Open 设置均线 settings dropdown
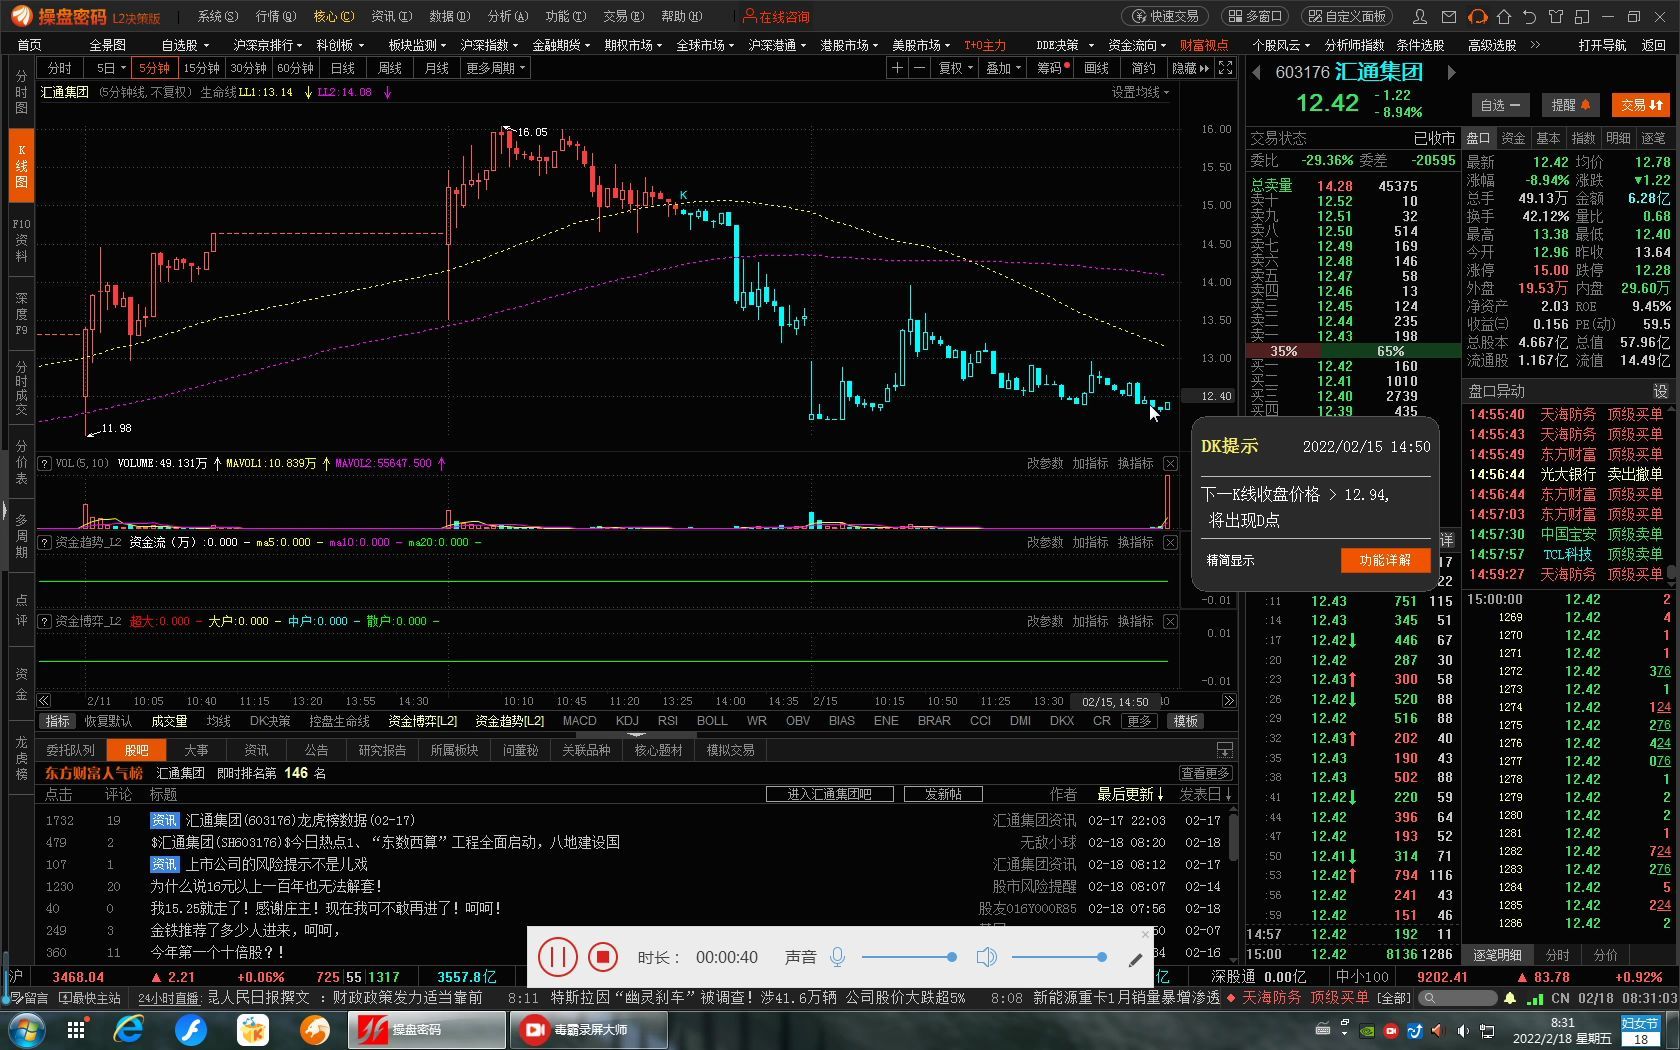Image resolution: width=1680 pixels, height=1050 pixels. [1140, 92]
